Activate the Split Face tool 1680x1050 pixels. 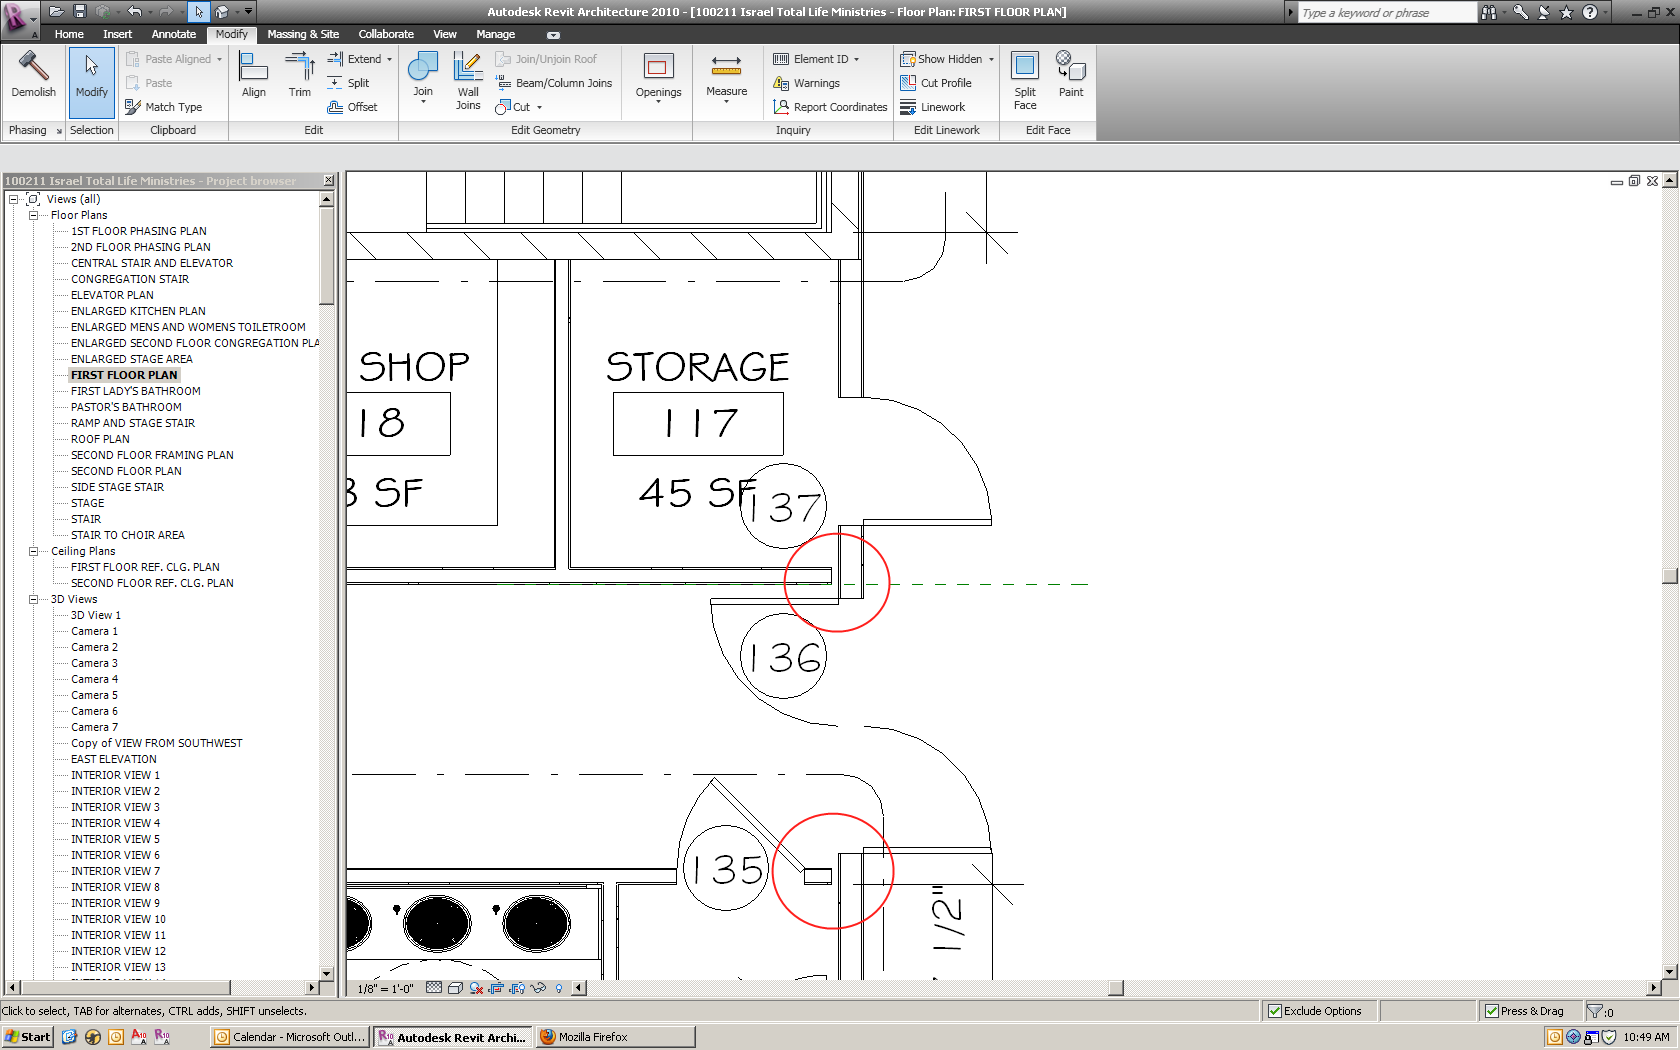pyautogui.click(x=1025, y=80)
